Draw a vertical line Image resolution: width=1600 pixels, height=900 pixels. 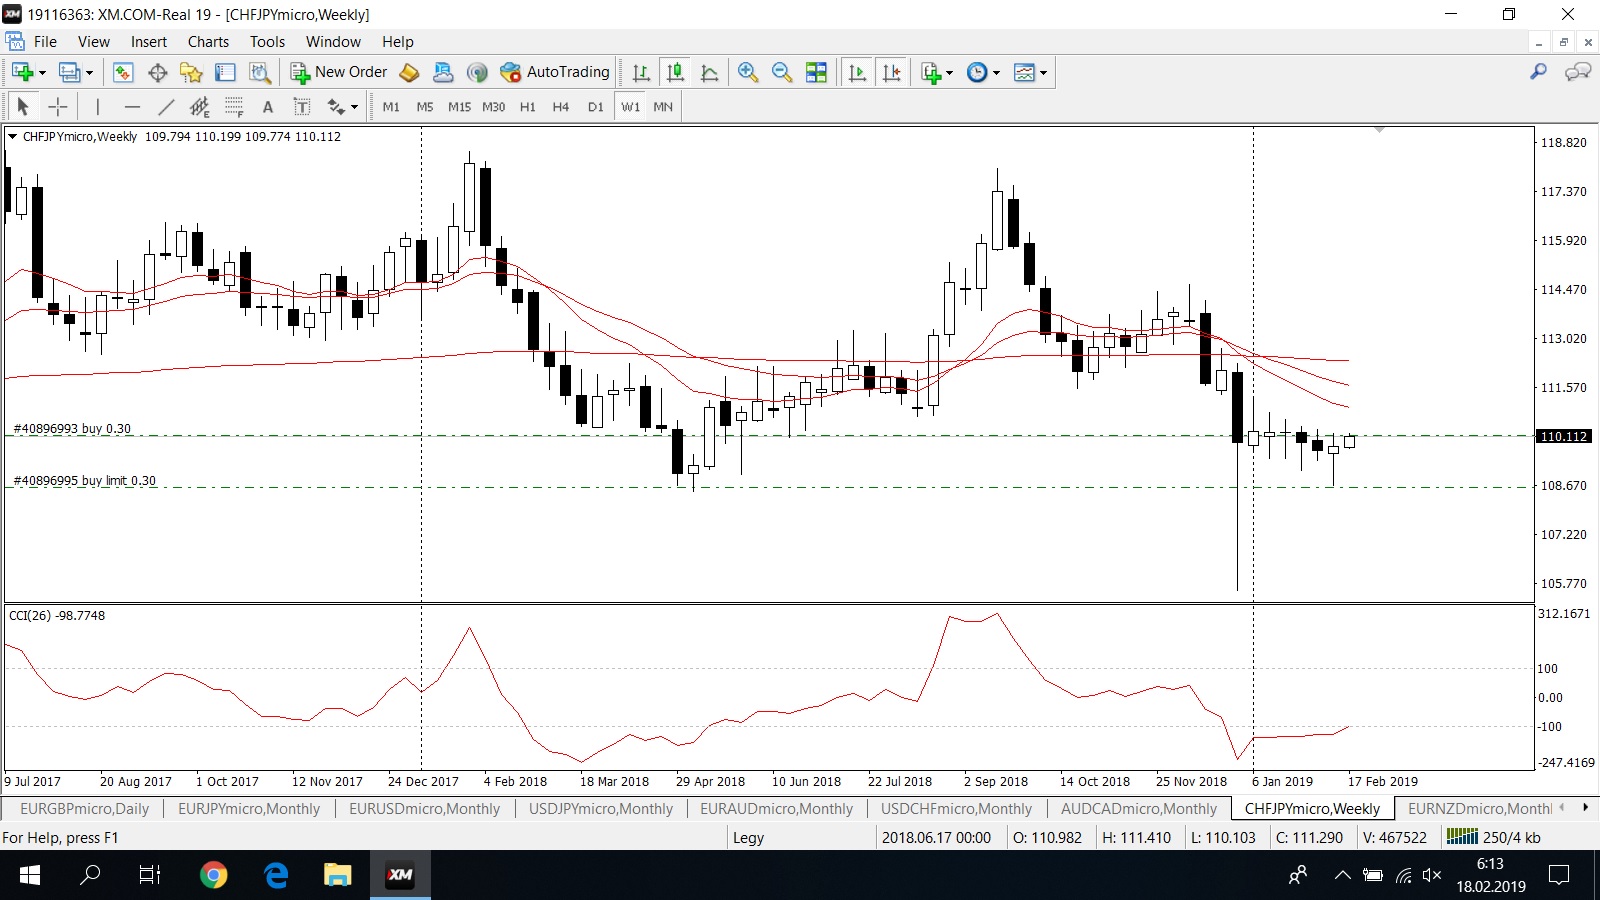tap(98, 106)
